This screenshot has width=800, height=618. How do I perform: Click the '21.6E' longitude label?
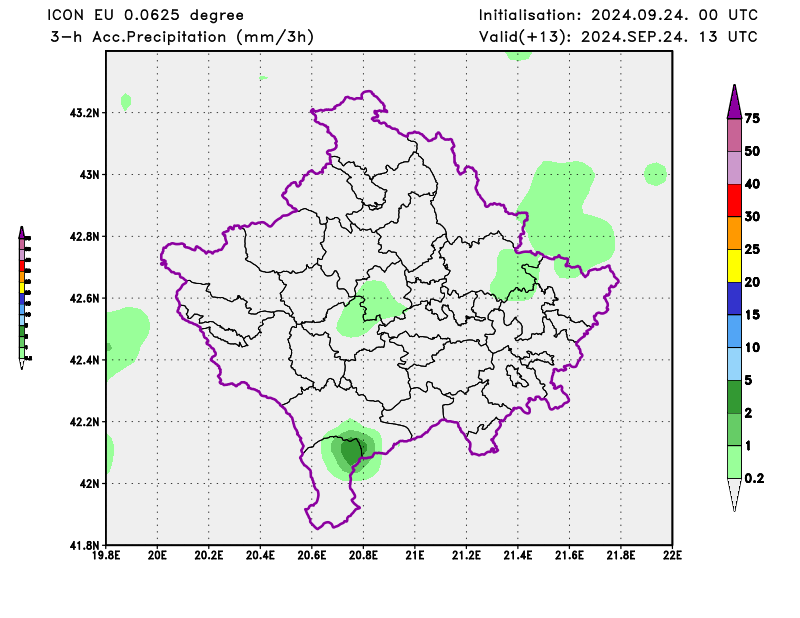[569, 555]
